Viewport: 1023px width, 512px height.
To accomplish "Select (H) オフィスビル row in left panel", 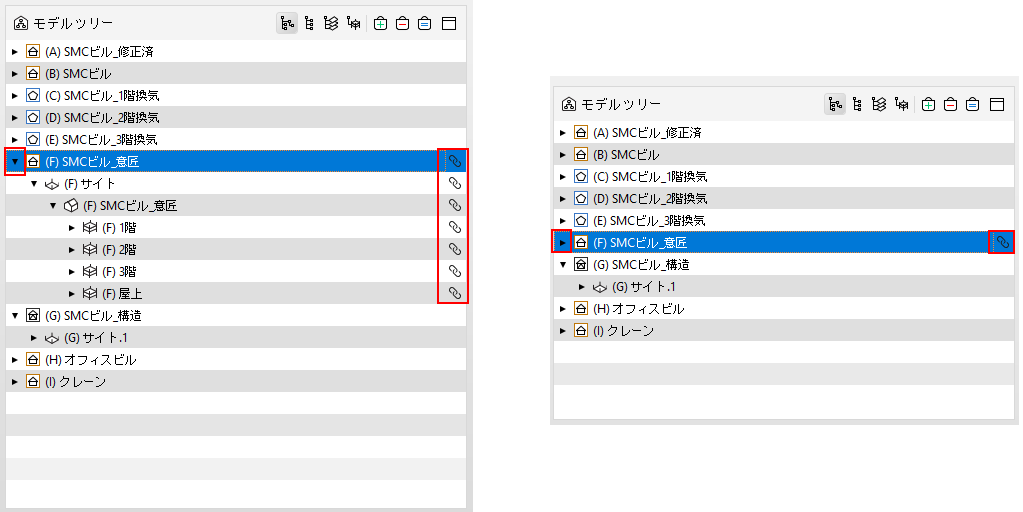I will [x=236, y=360].
